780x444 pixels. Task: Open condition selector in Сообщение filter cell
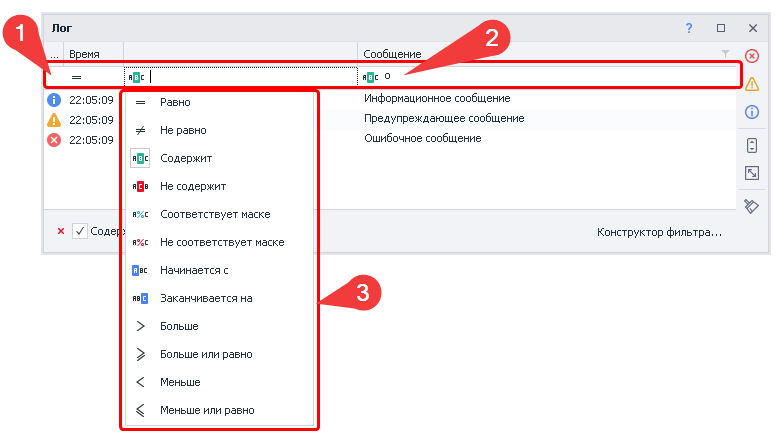pyautogui.click(x=370, y=76)
